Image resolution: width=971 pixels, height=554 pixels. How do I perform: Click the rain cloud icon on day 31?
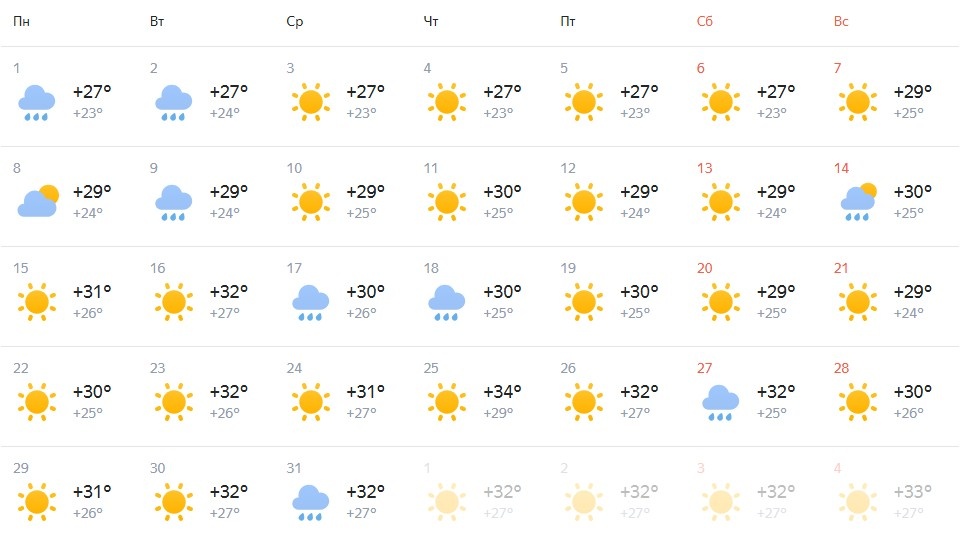click(310, 503)
